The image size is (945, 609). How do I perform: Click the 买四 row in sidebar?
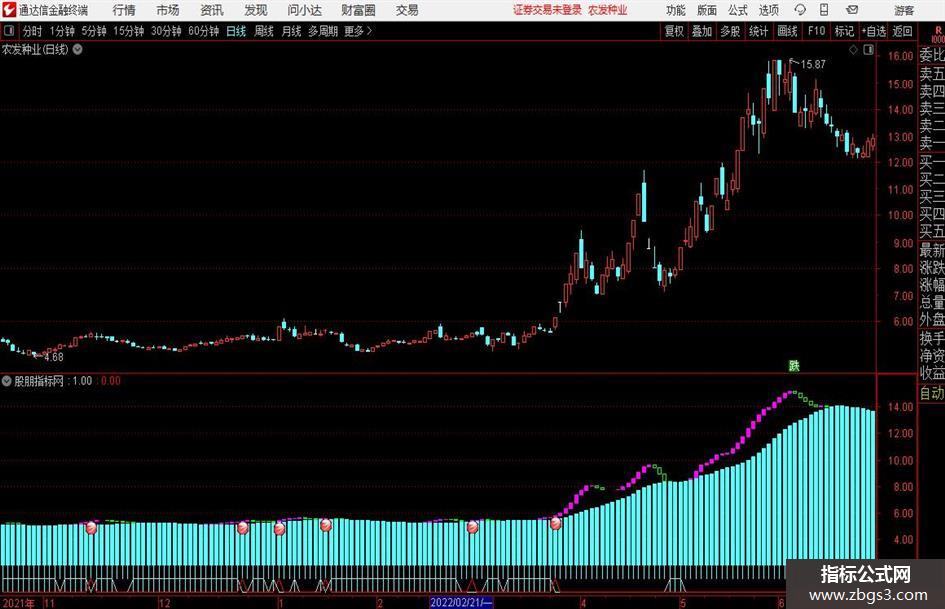pos(931,214)
